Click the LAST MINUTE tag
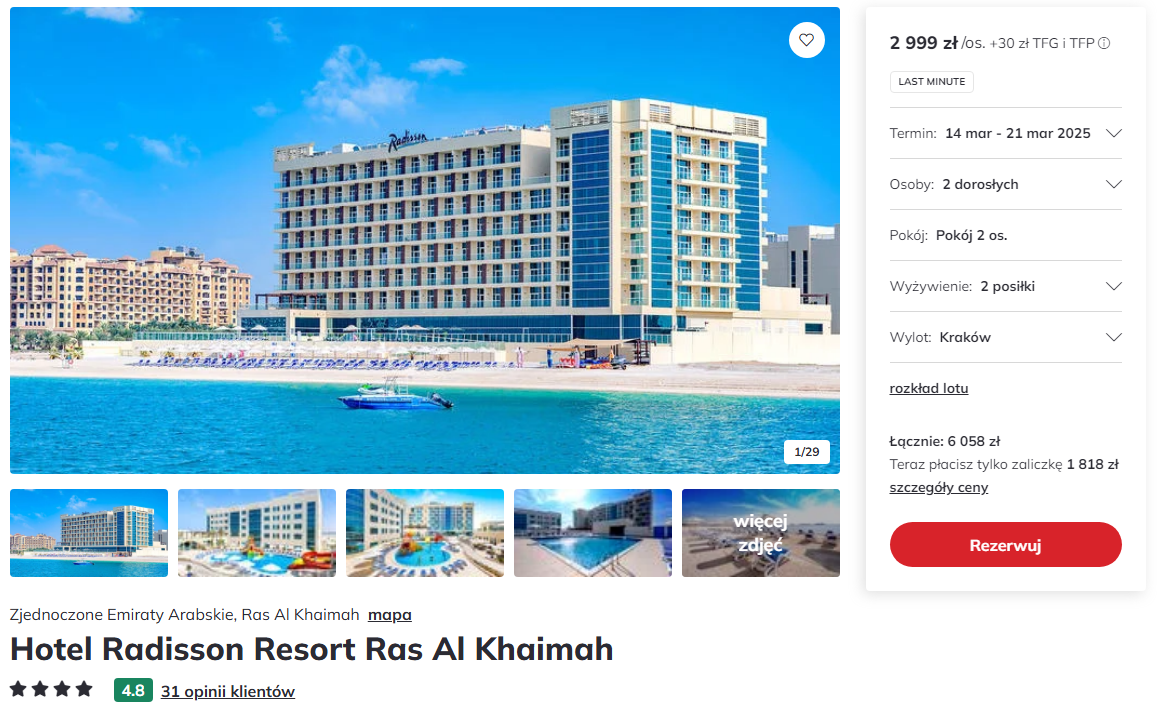 [931, 82]
